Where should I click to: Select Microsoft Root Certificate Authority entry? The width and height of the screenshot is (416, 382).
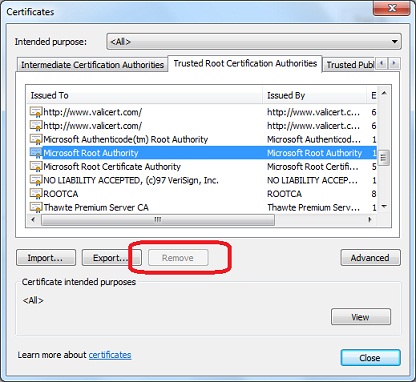coord(202,167)
